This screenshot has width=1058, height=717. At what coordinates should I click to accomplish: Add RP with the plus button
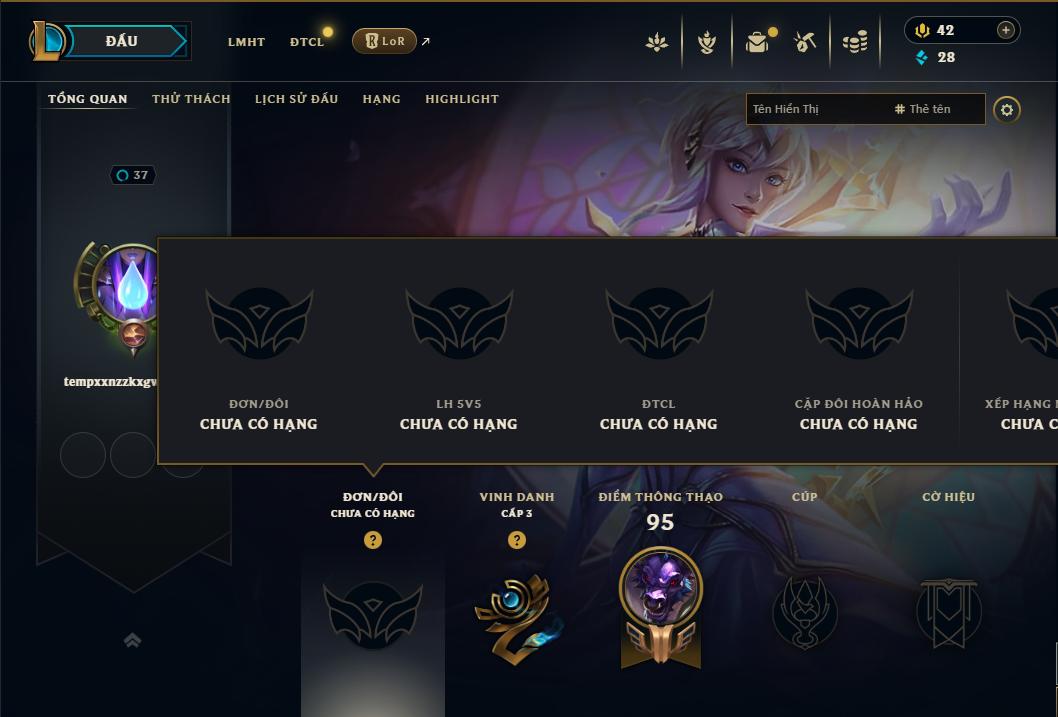coord(1005,30)
